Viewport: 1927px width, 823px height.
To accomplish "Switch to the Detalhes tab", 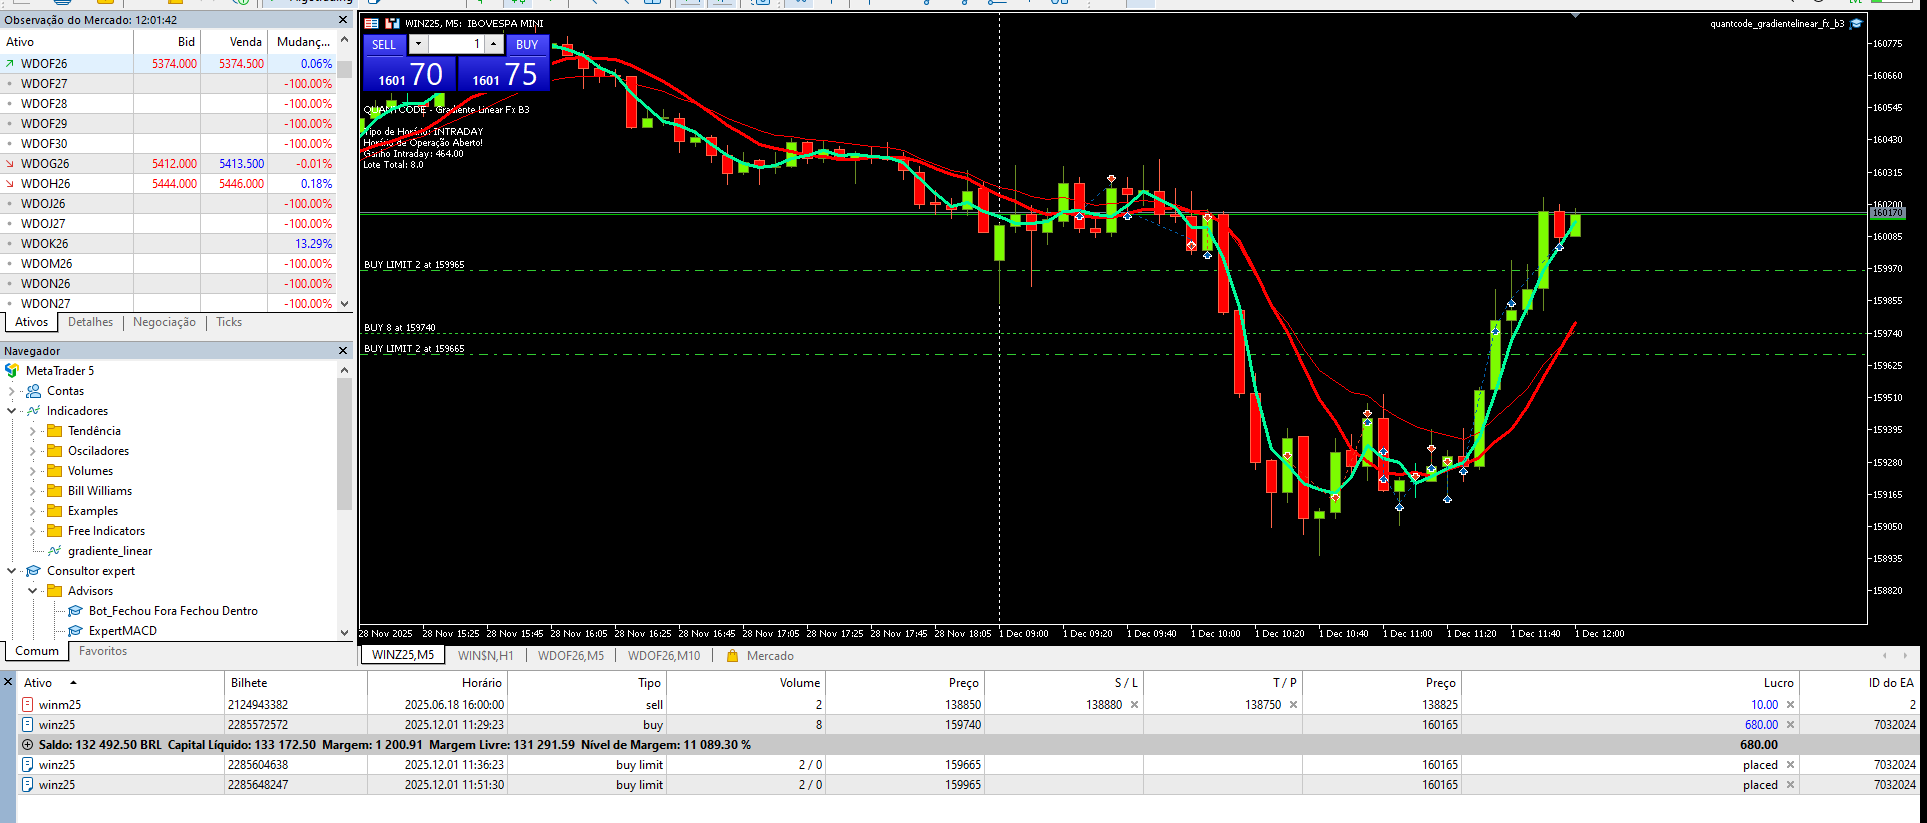I will [90, 322].
